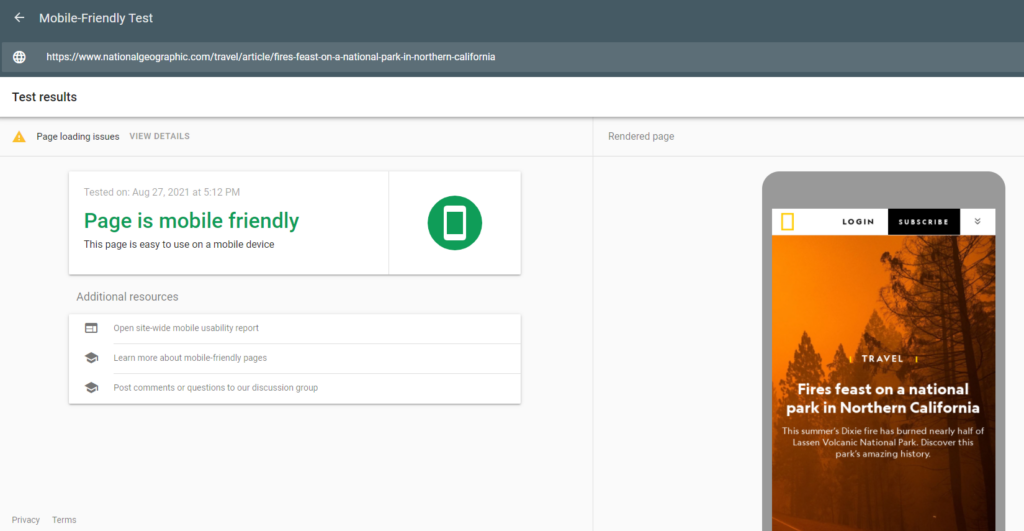Click the icon beside Learn more about mobile-friendly pages
This screenshot has height=531, width=1024.
point(91,358)
